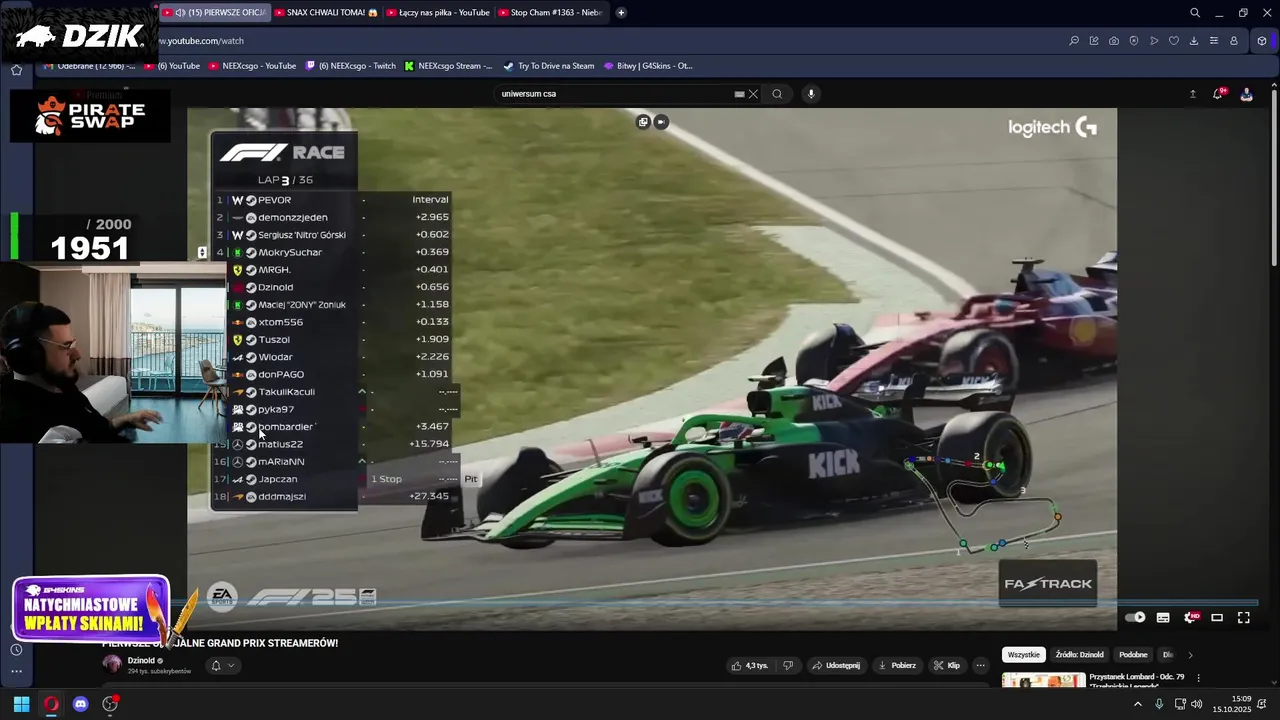1280x720 pixels.
Task: Show more filter chips with right arrow
Action: [x=1190, y=655]
